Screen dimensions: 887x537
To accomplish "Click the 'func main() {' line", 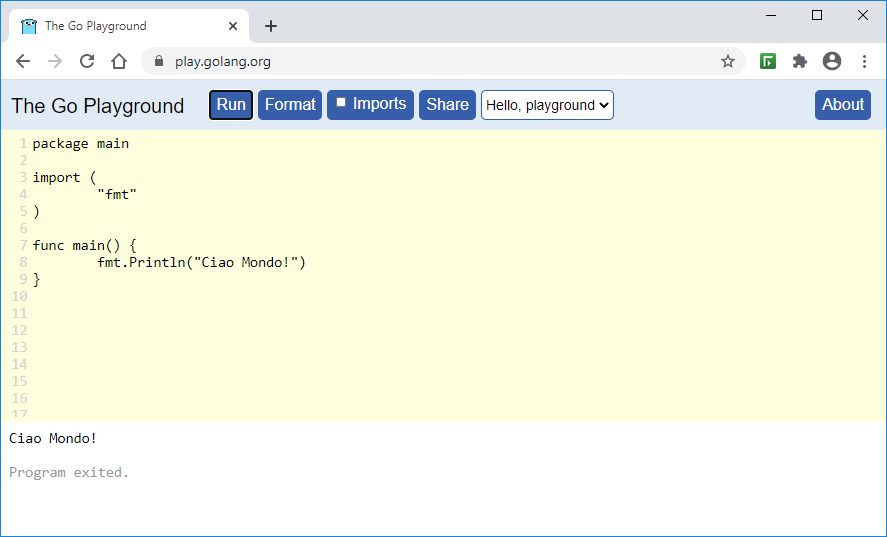I will 85,246.
